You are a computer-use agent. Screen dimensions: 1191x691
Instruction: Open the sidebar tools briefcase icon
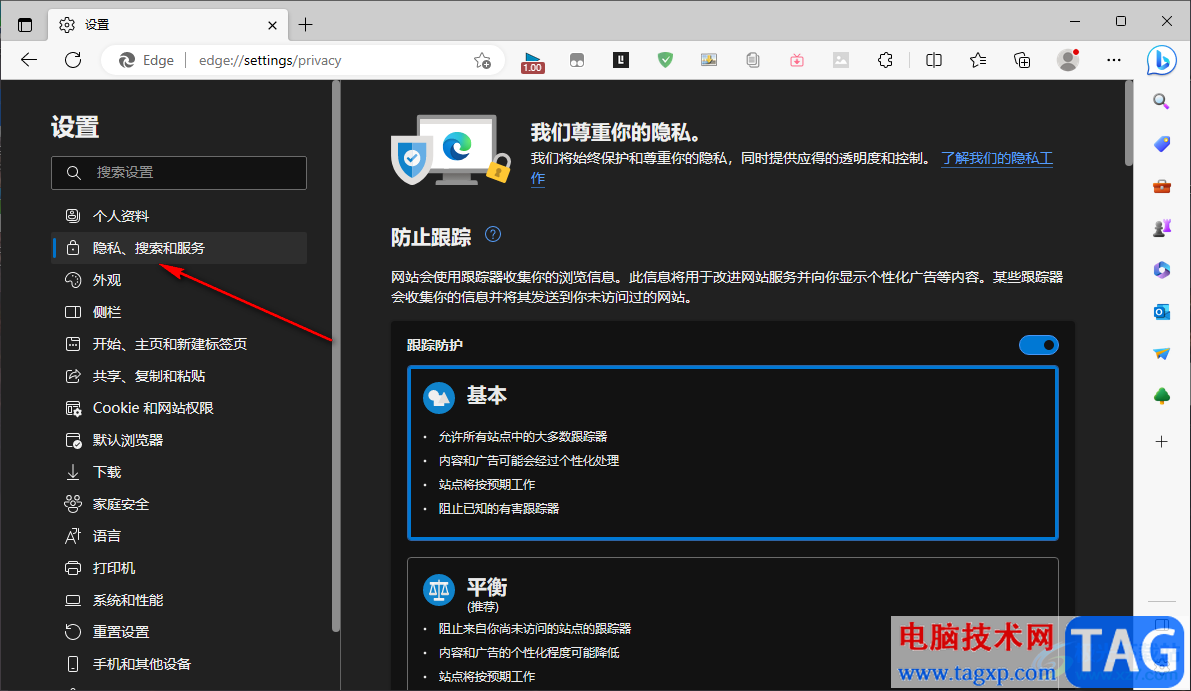point(1161,186)
